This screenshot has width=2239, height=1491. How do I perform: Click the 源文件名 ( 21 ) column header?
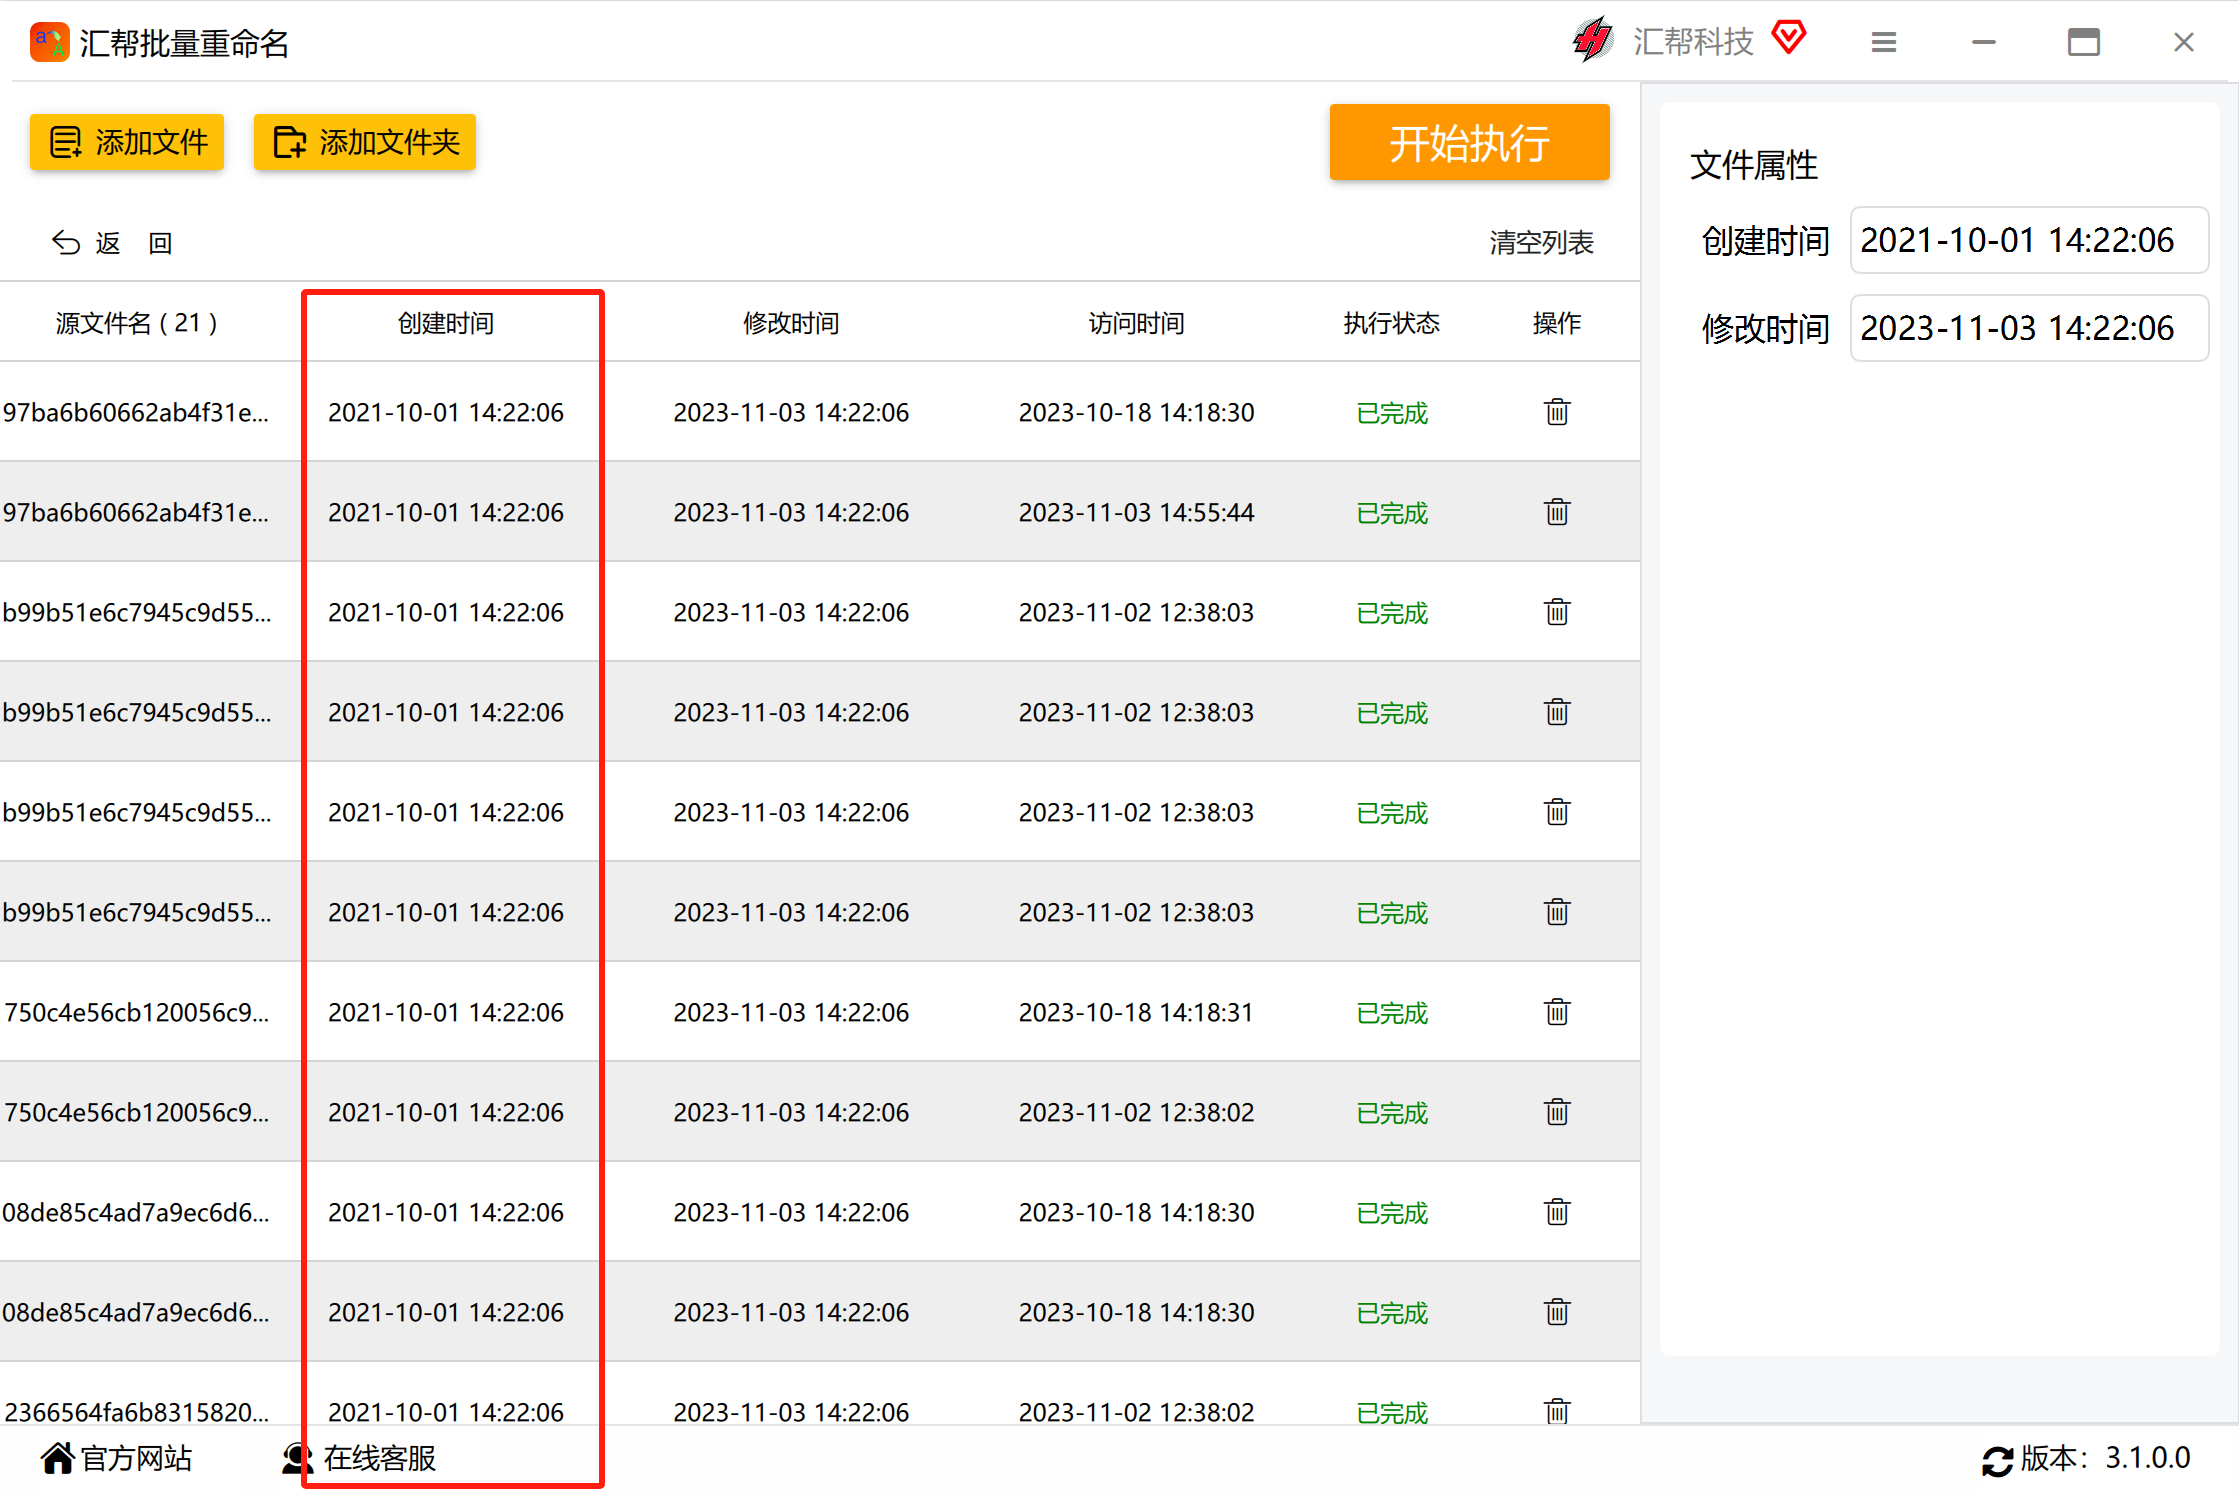point(136,323)
